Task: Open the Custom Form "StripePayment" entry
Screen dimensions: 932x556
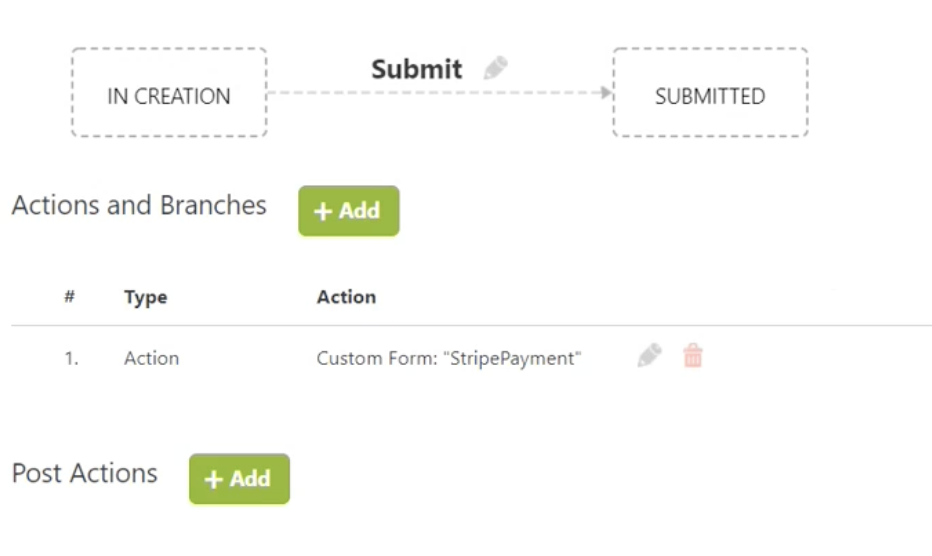Action: pos(449,358)
